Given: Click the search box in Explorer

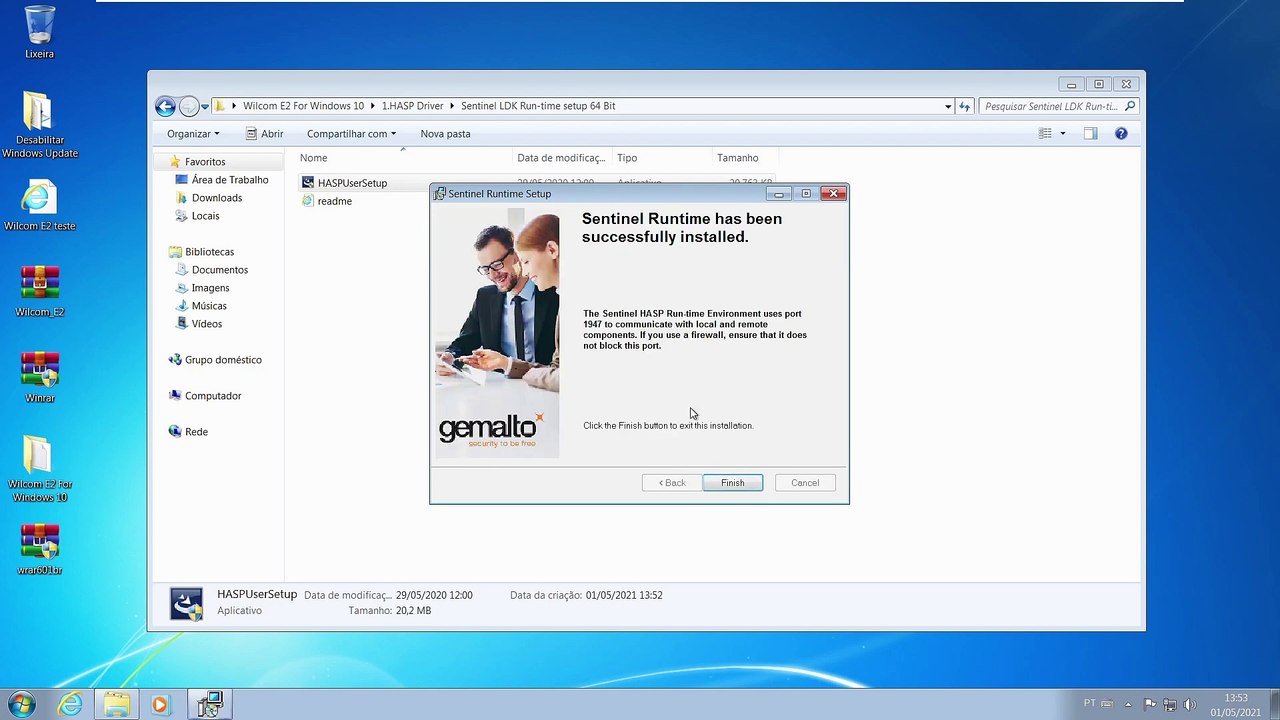Looking at the screenshot, I should pyautogui.click(x=1058, y=106).
